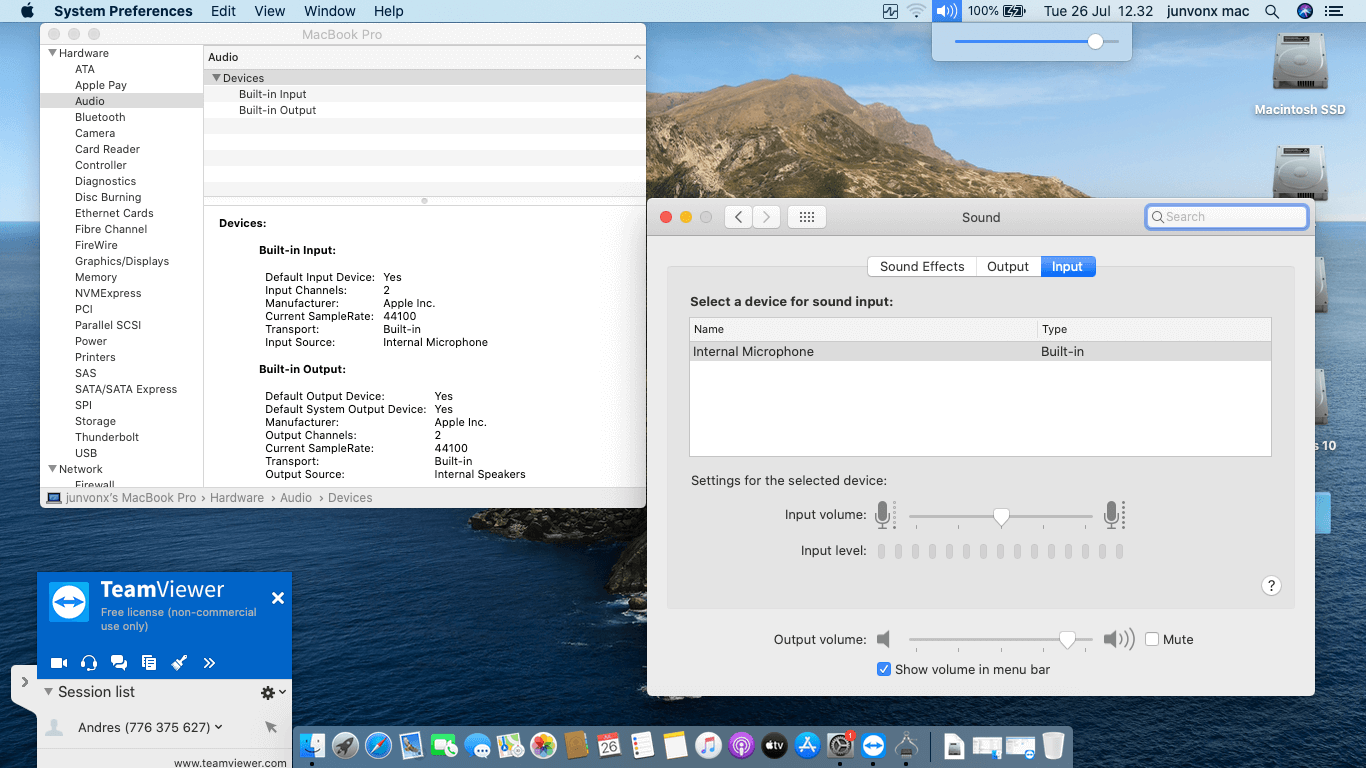Click the help question mark button
Viewport: 1366px width, 768px height.
1271,586
